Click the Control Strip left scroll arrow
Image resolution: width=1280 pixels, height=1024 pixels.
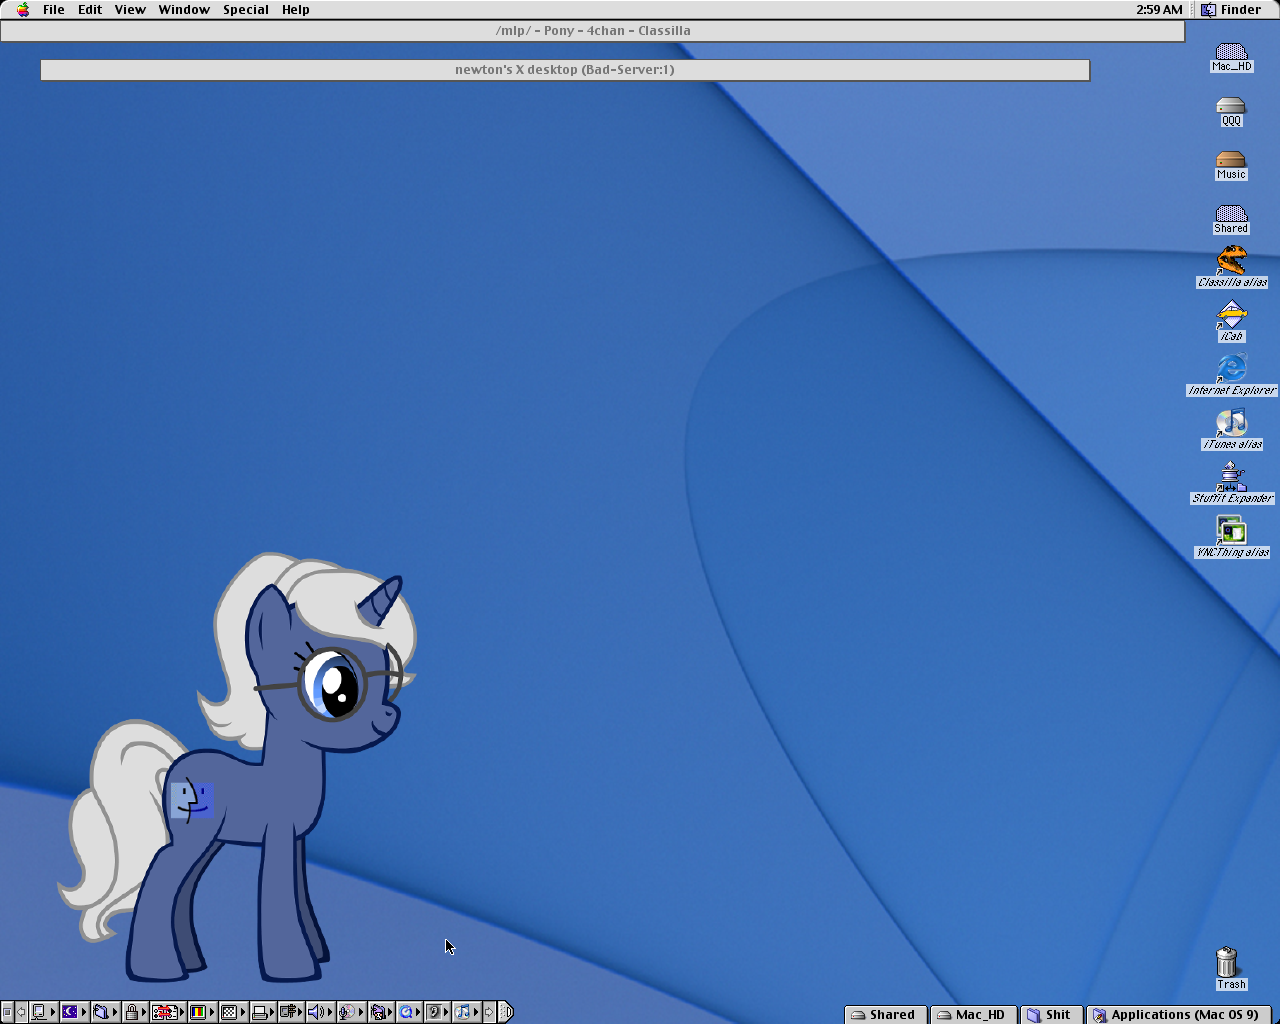(21, 1012)
